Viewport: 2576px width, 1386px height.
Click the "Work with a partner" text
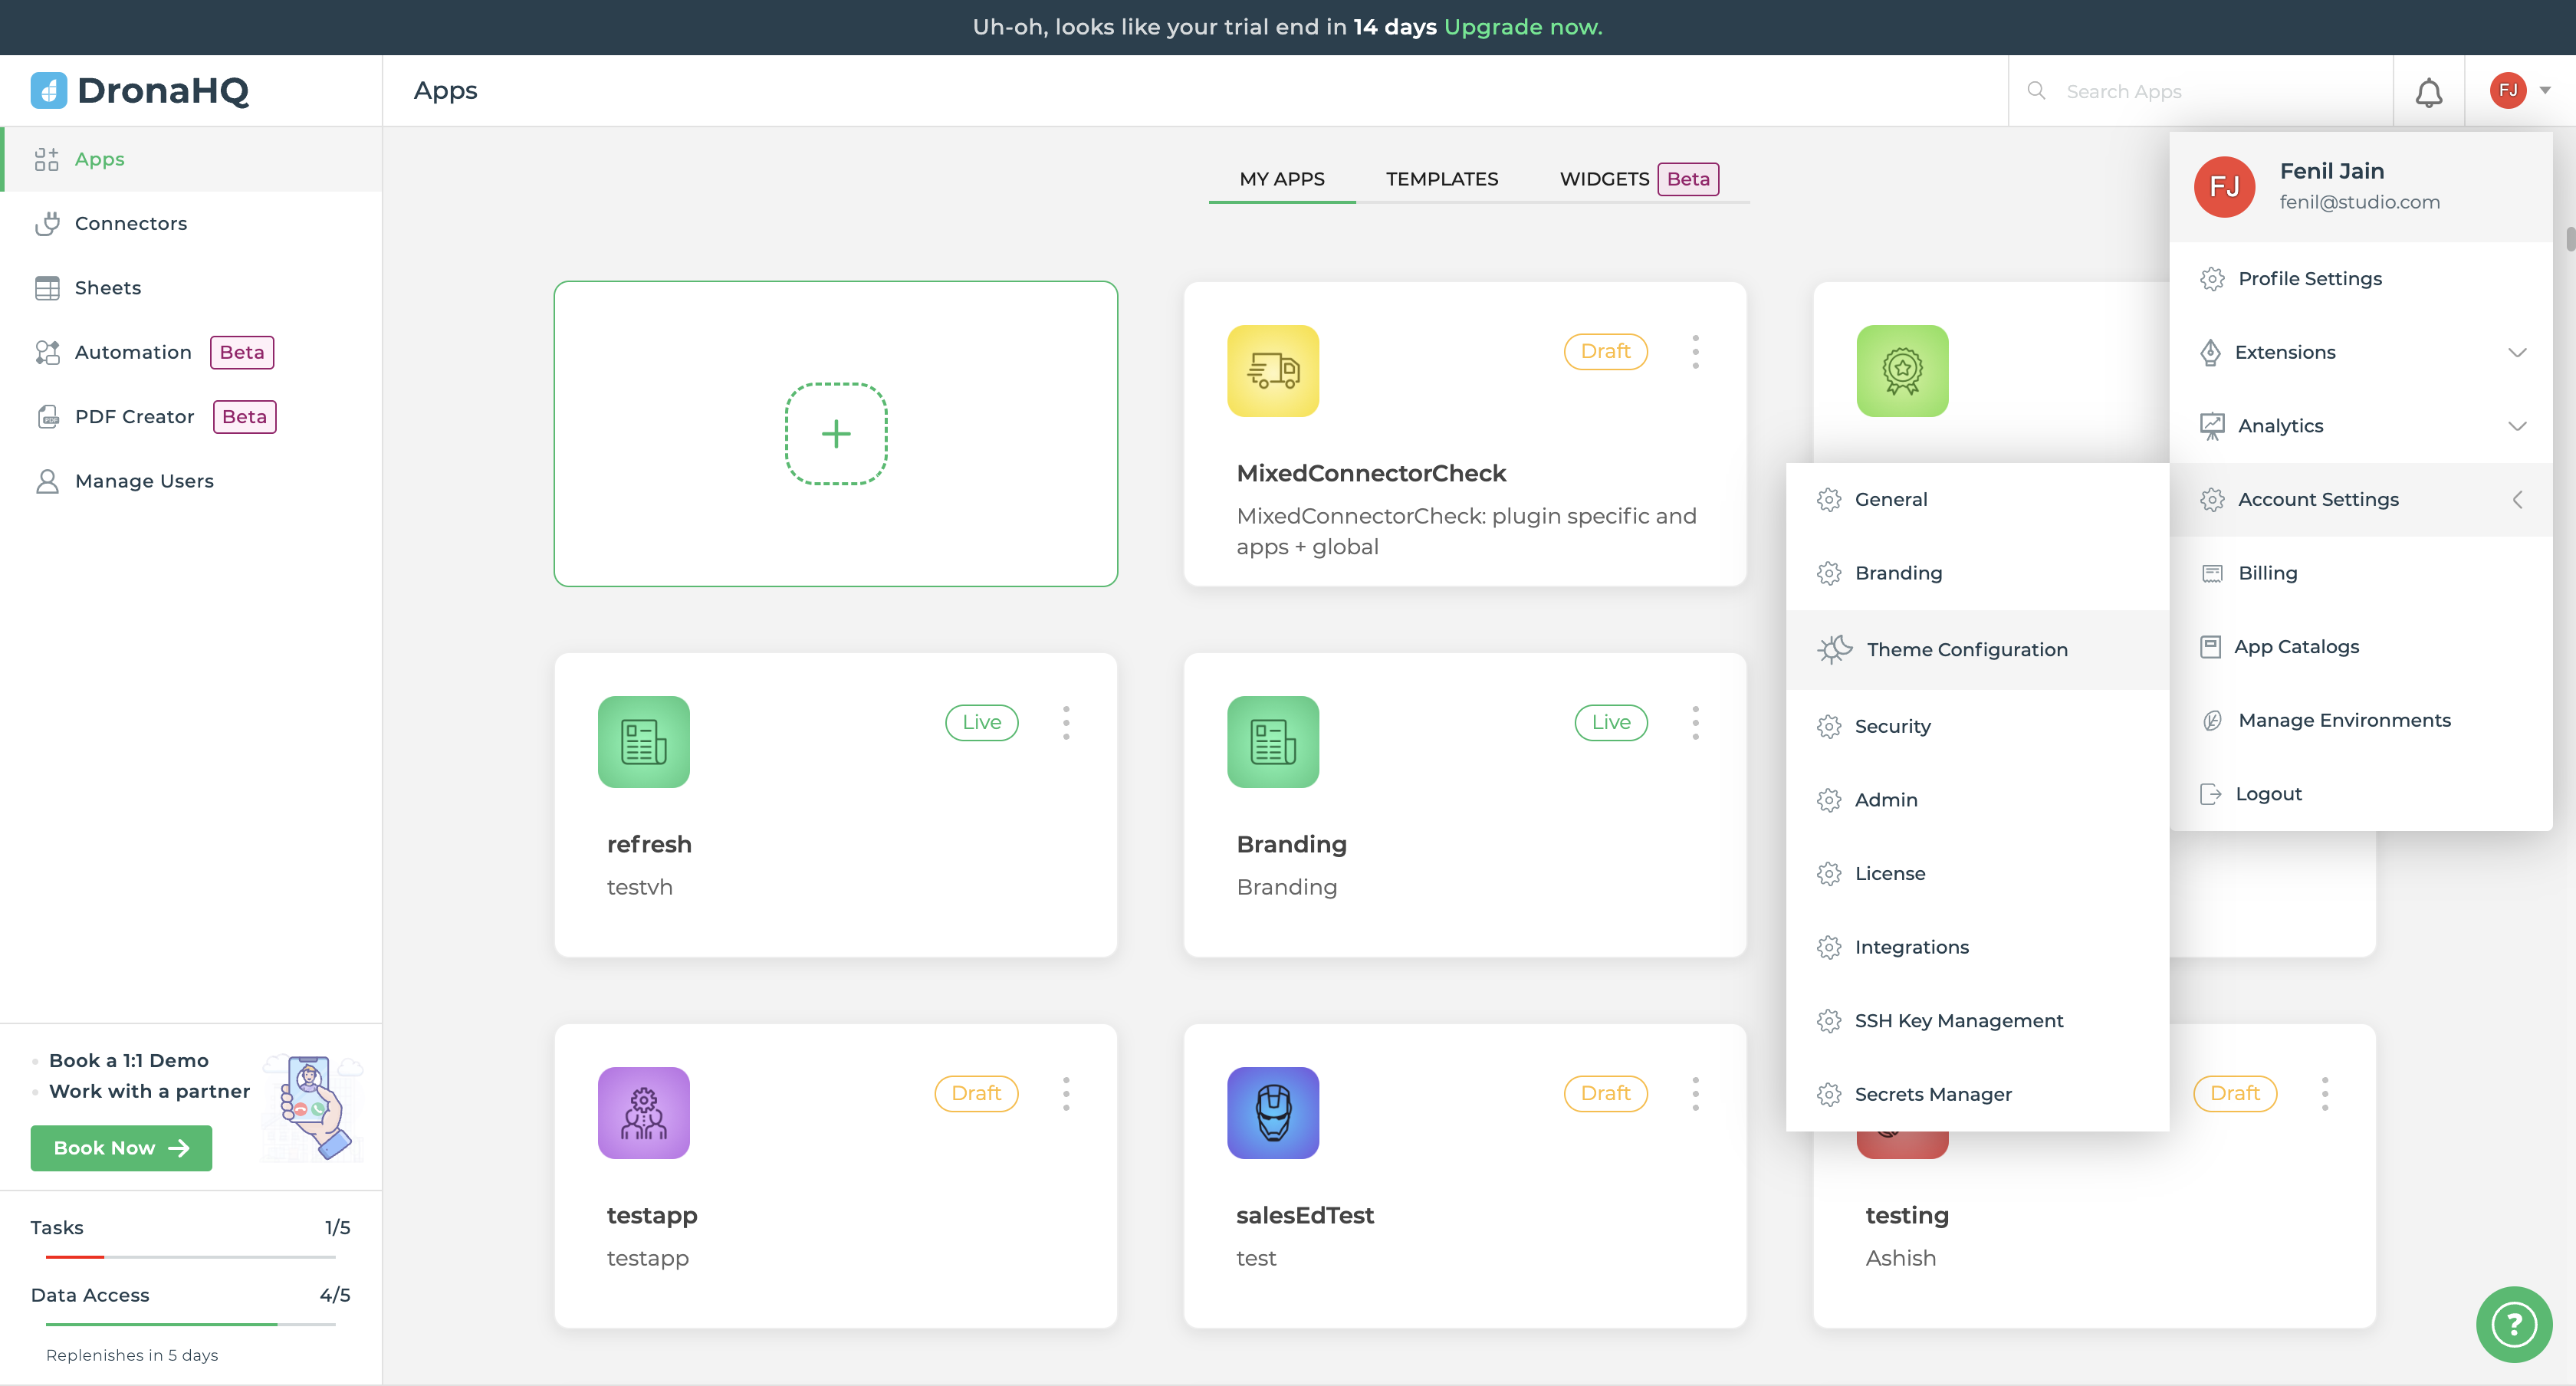pos(150,1091)
